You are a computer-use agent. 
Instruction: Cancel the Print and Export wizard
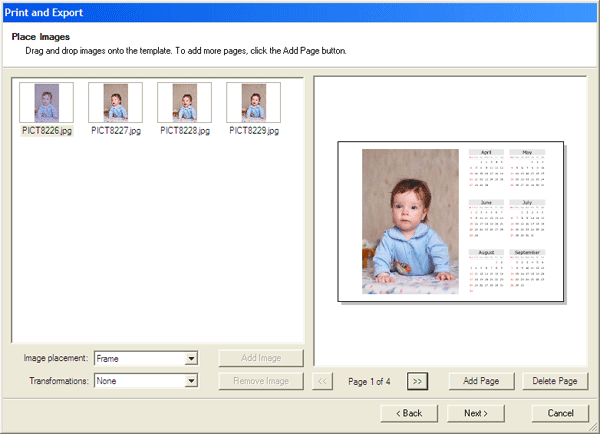pyautogui.click(x=560, y=413)
